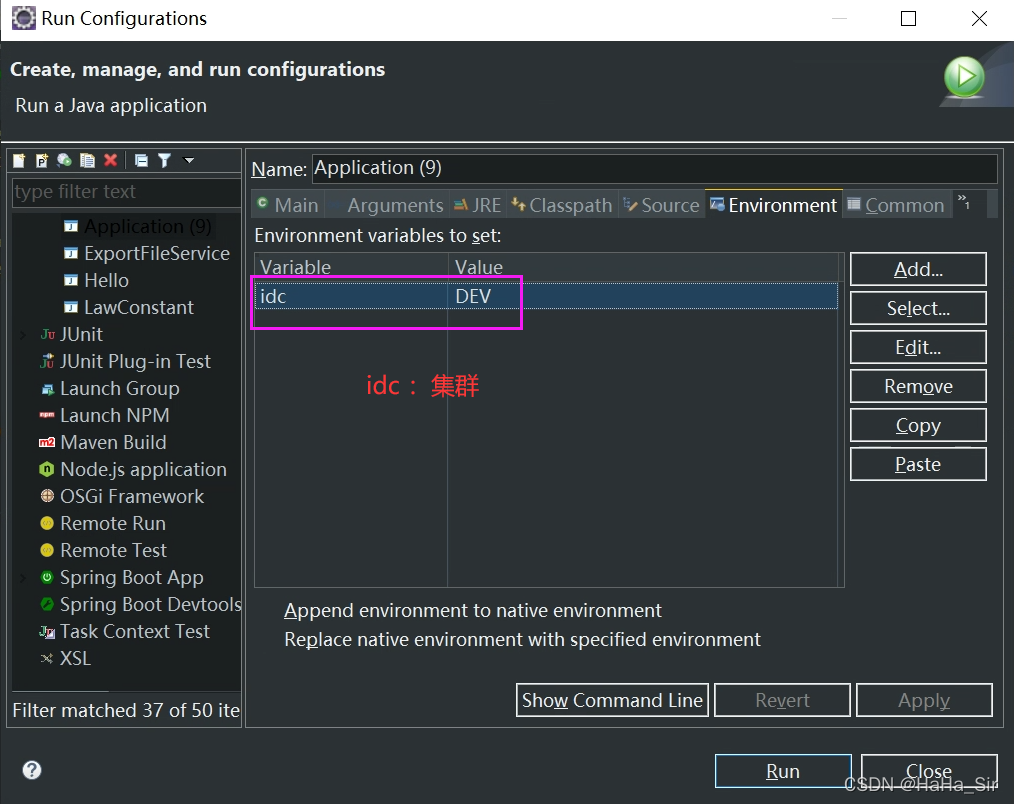Switch to the Source tab
Image resolution: width=1014 pixels, height=804 pixels.
(662, 205)
